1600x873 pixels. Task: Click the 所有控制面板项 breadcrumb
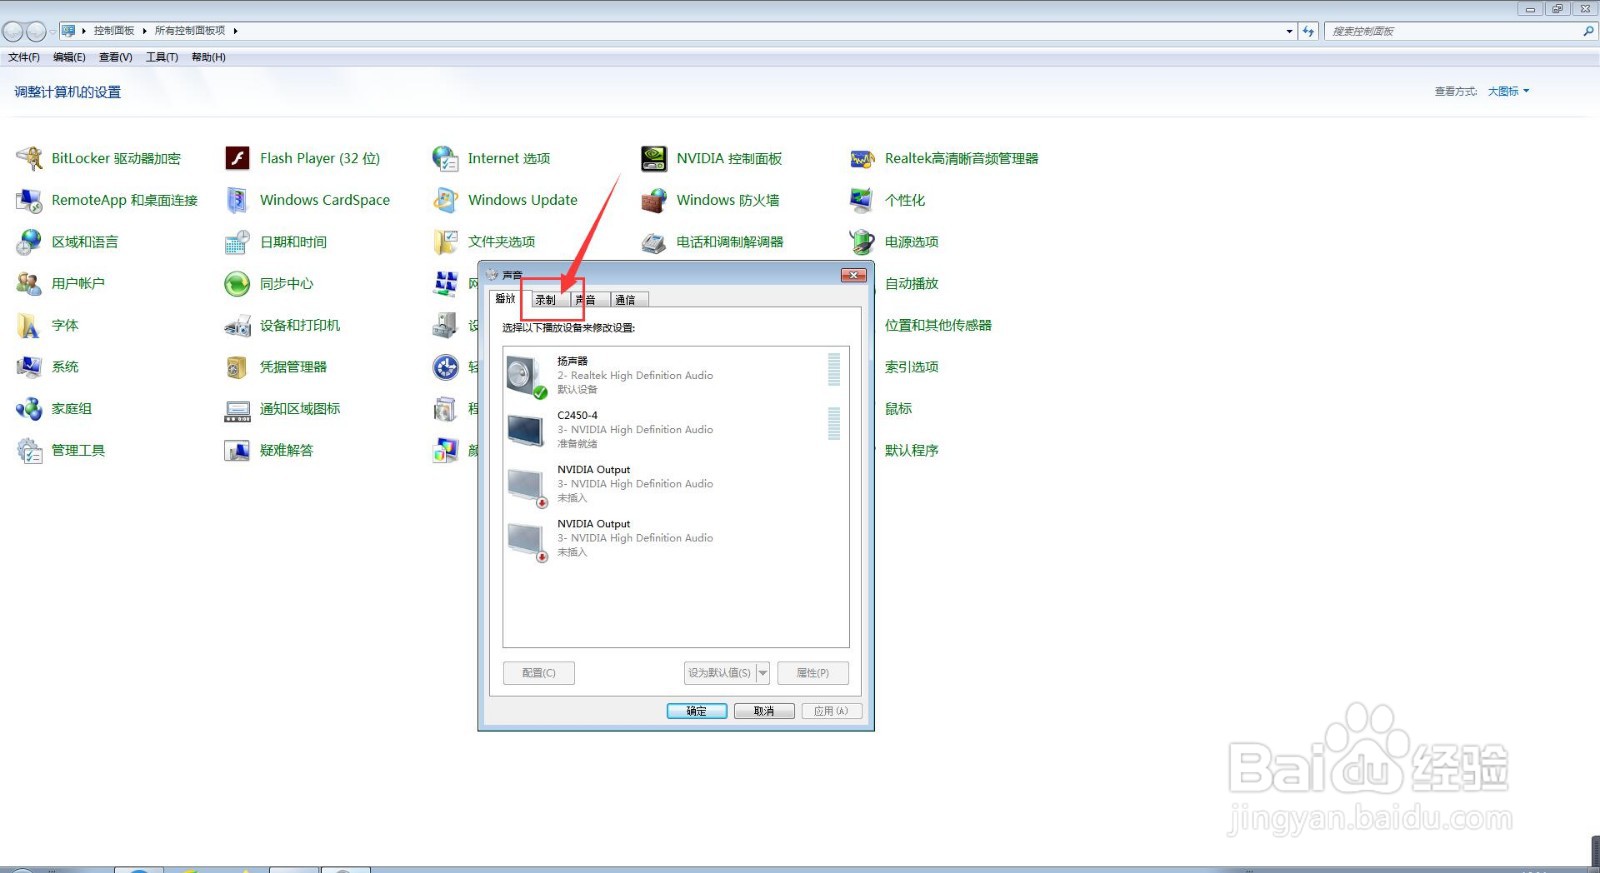coord(190,31)
